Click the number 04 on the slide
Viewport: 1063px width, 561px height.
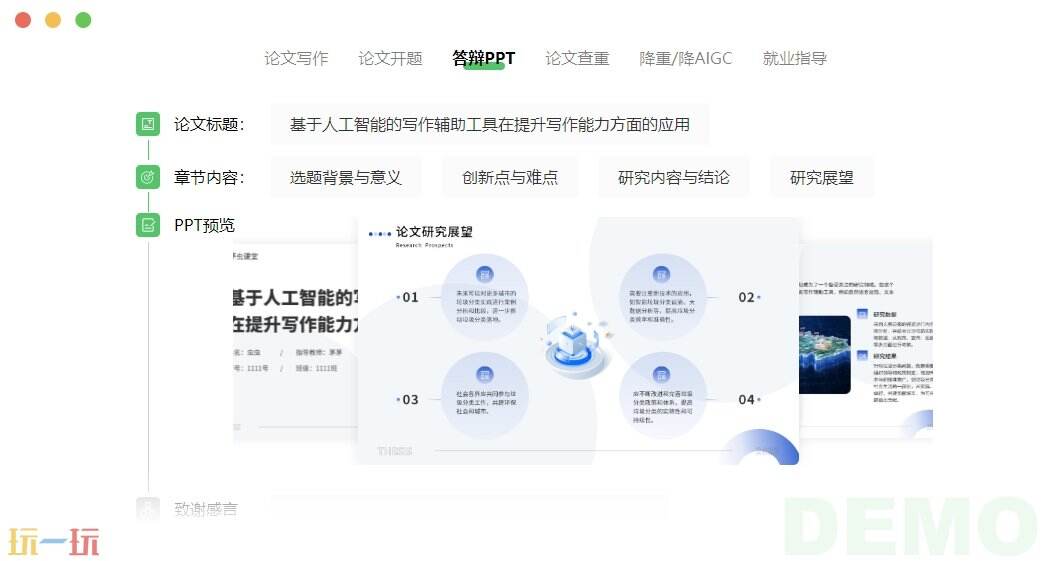pyautogui.click(x=746, y=400)
